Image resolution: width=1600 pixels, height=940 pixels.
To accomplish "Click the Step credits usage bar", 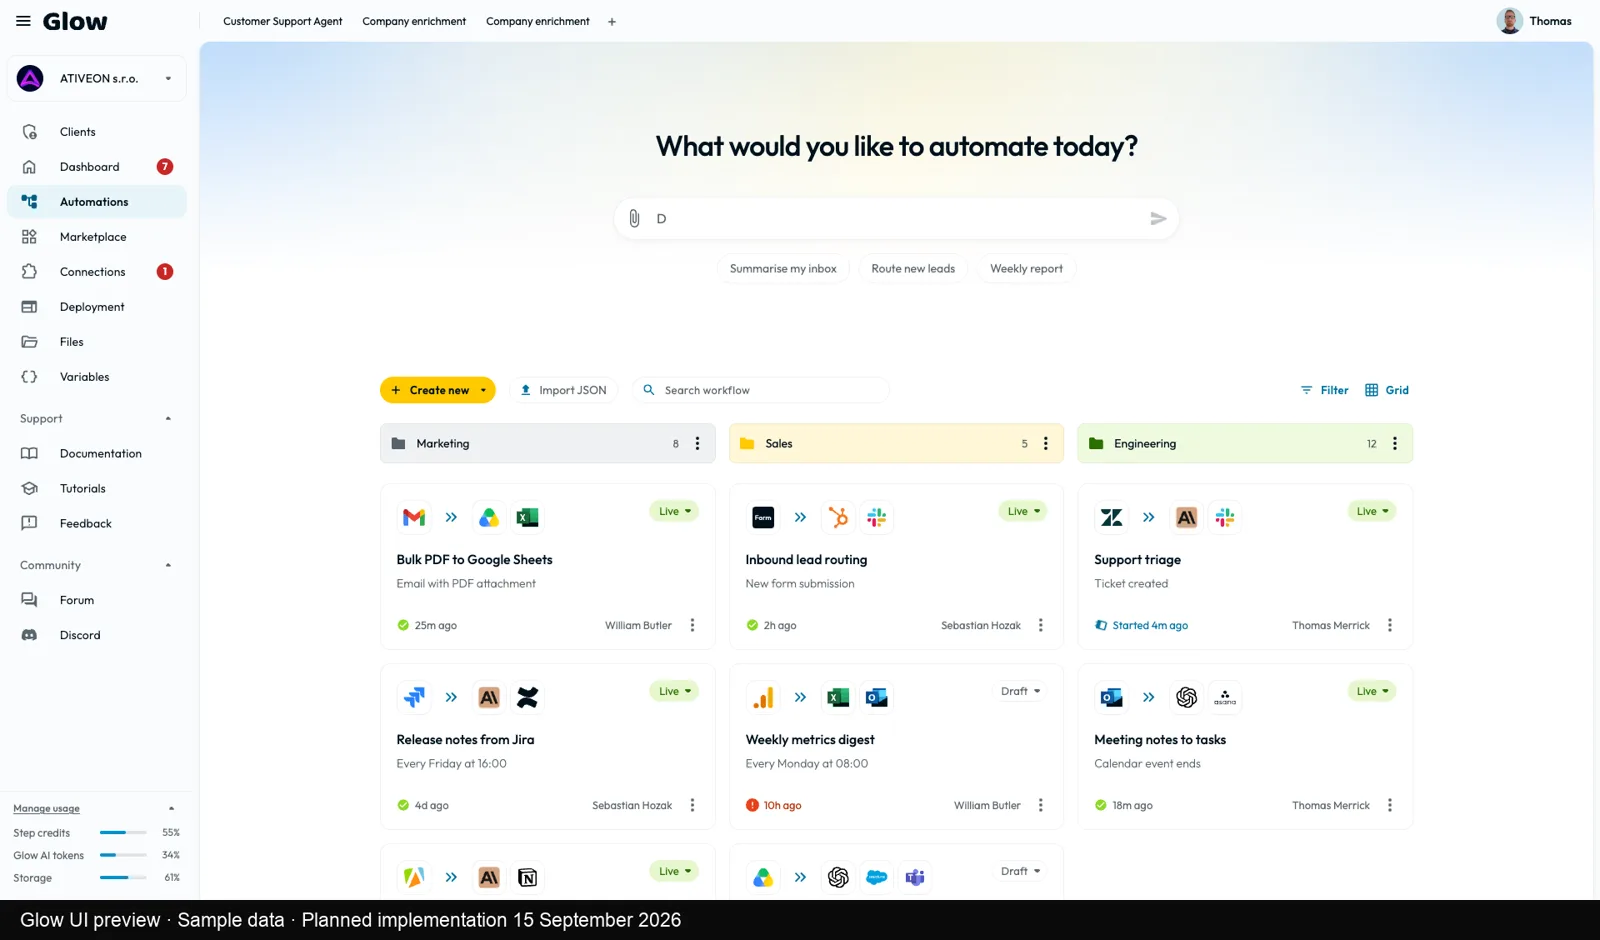I will click(x=123, y=832).
